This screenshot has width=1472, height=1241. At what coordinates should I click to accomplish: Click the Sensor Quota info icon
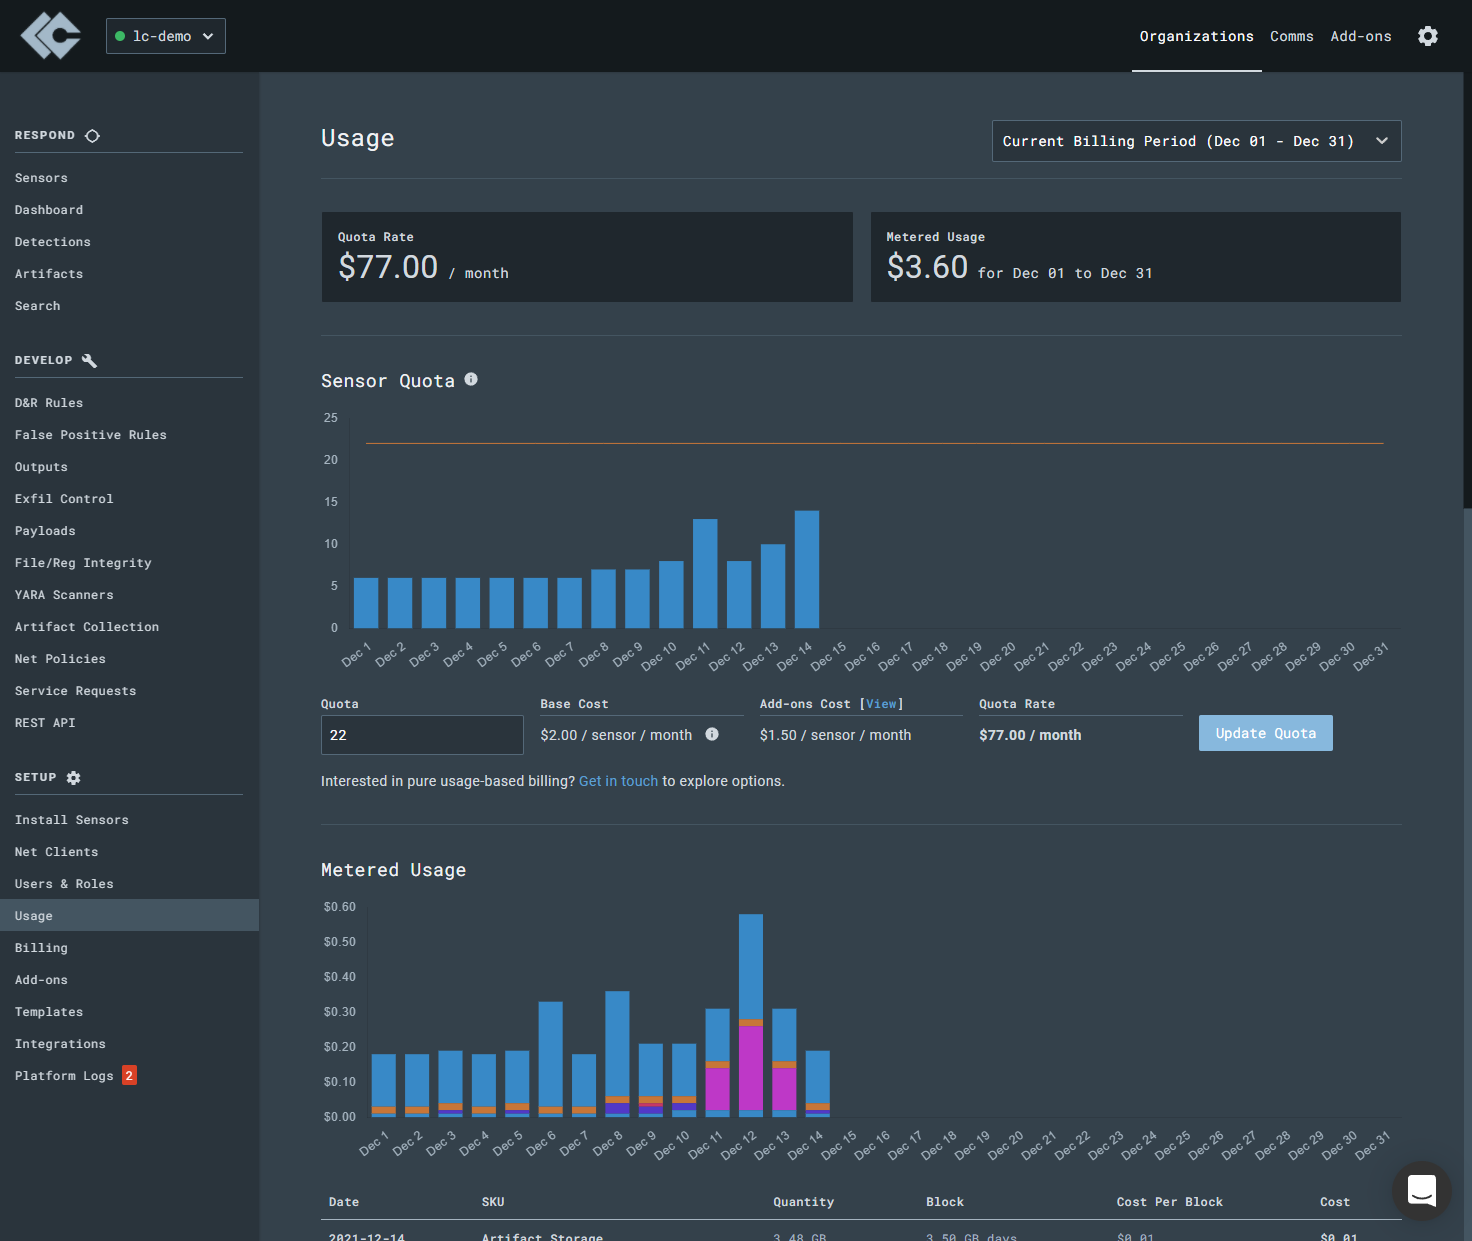(471, 379)
